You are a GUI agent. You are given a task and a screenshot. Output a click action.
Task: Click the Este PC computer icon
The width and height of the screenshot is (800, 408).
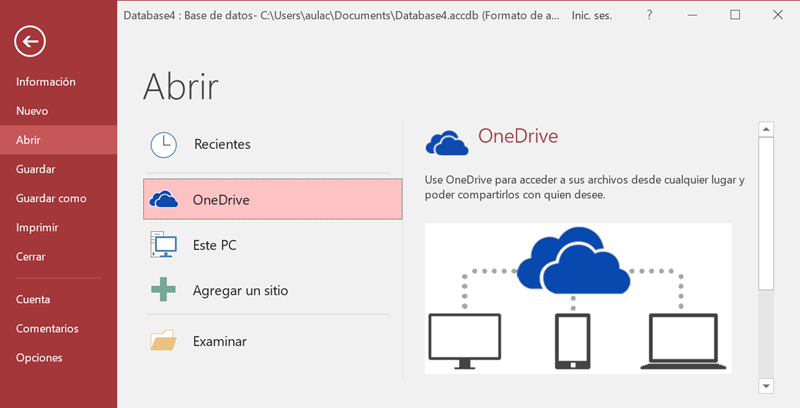tap(163, 244)
